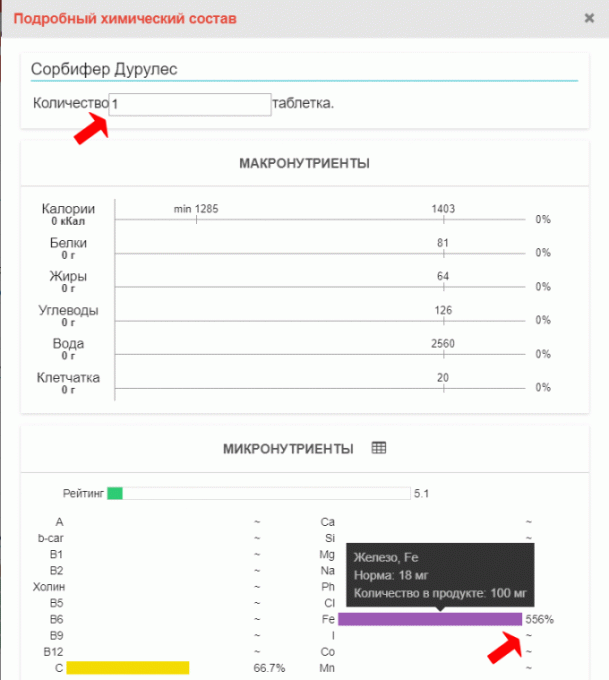
Task: Click the green rating bar
Action: coord(115,493)
